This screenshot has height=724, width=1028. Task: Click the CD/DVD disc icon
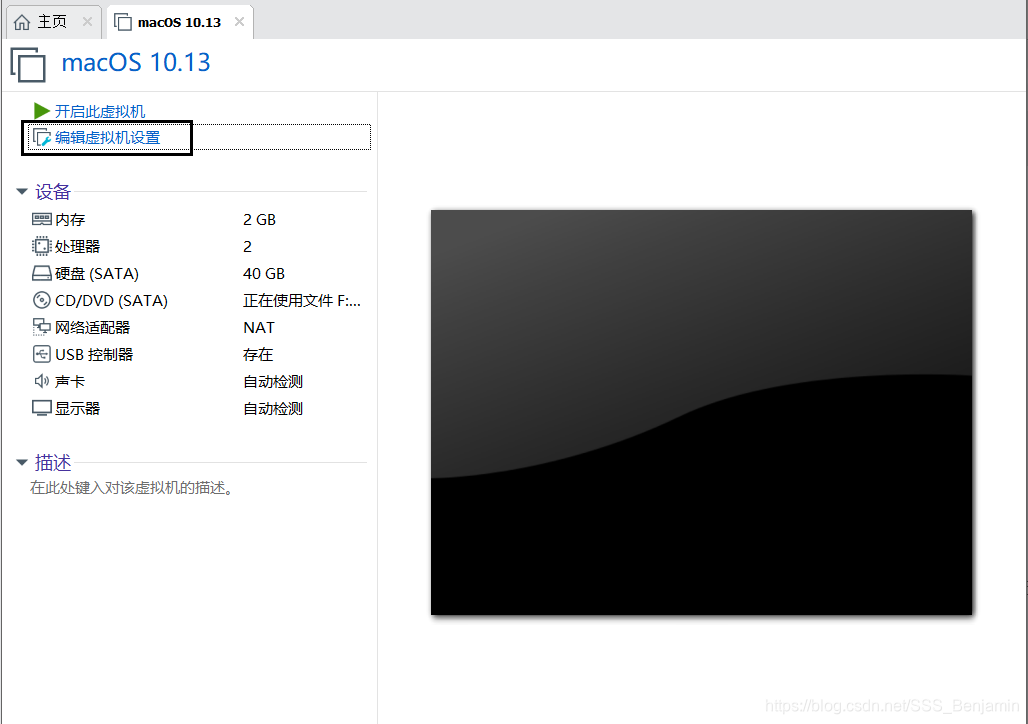pos(41,300)
